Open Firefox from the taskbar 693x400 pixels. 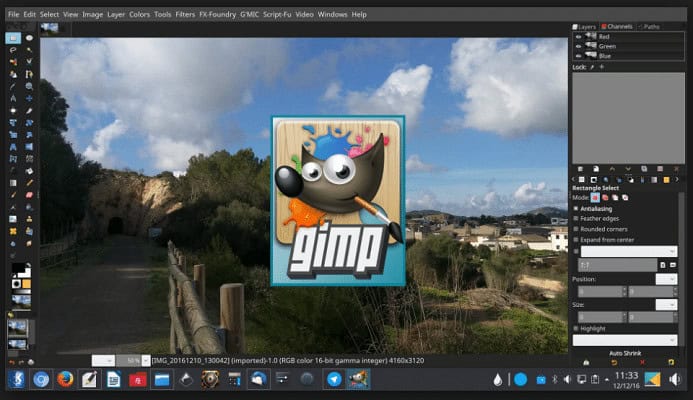tap(65, 379)
